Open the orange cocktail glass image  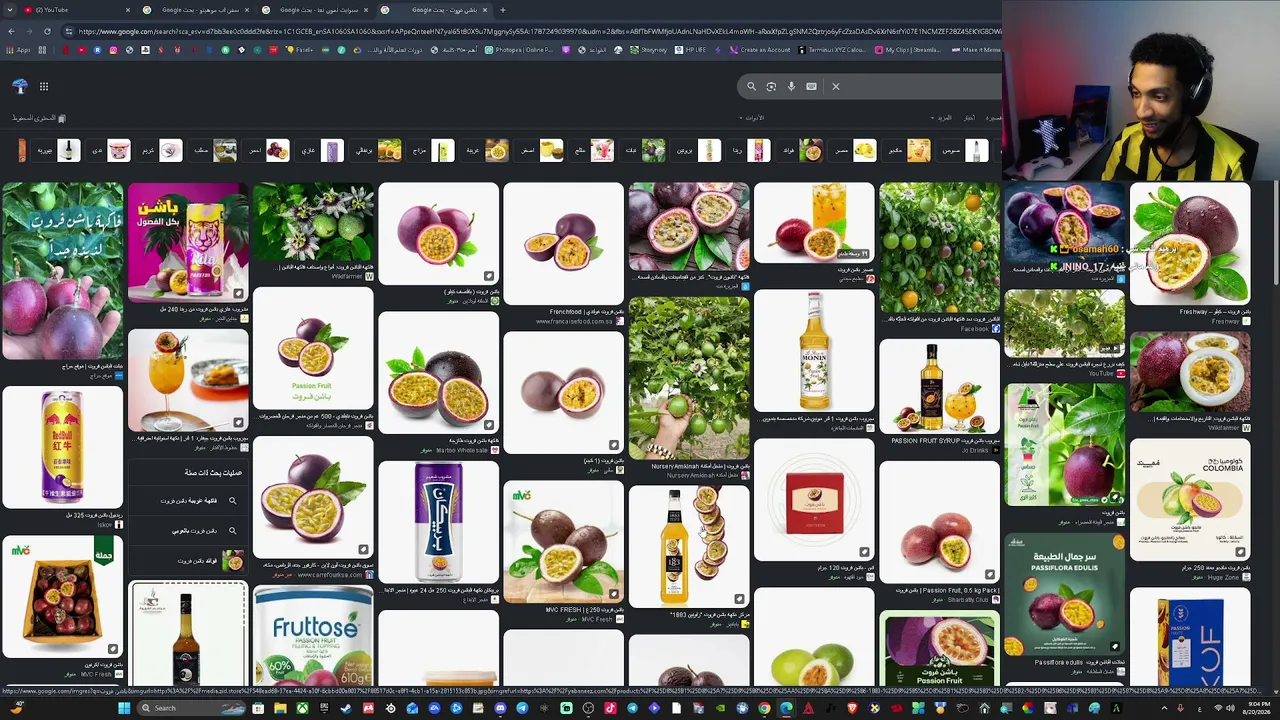[188, 380]
